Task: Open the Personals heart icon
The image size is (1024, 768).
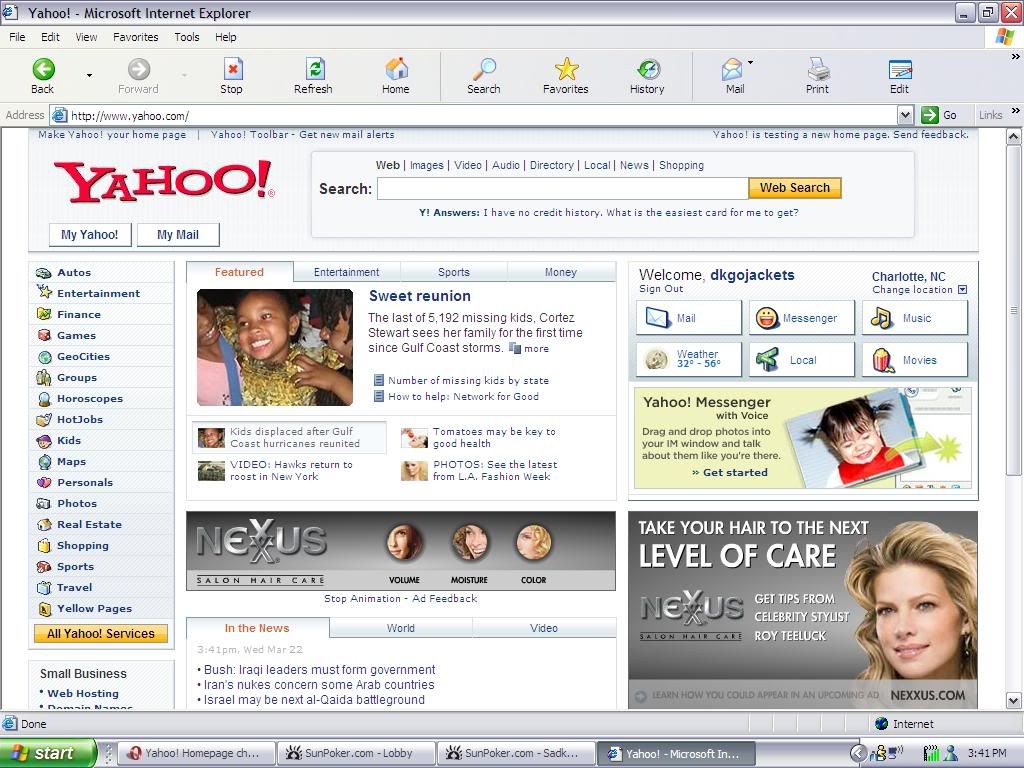Action: click(x=44, y=483)
